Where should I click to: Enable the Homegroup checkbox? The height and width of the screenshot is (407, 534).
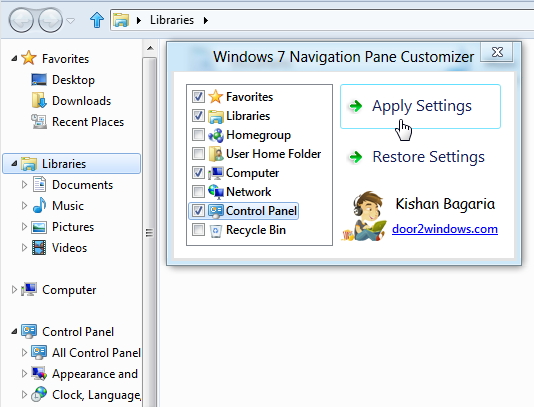(198, 135)
